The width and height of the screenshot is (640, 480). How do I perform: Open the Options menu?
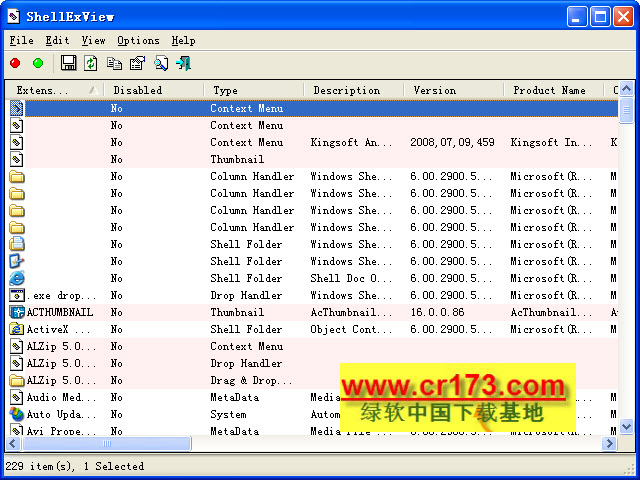pyautogui.click(x=138, y=40)
